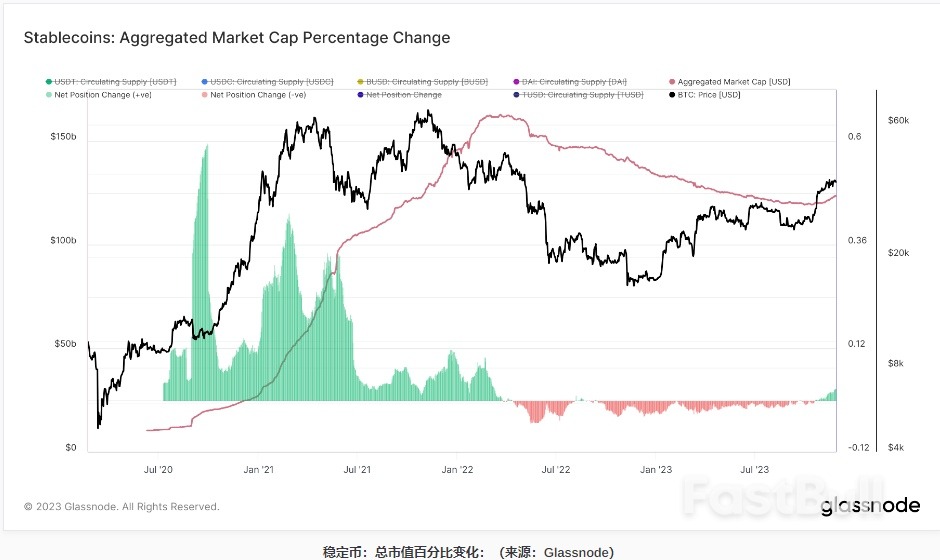This screenshot has height=560, width=940.
Task: Click the Aggregated Market Cap pink dot
Action: click(672, 81)
